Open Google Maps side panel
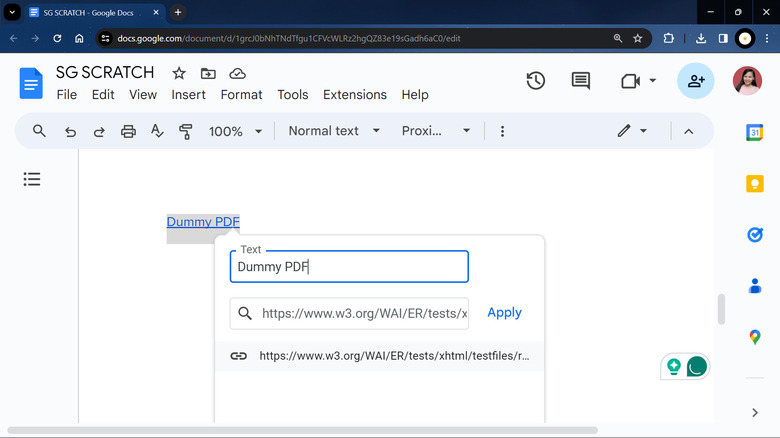This screenshot has width=780, height=438. pos(755,337)
